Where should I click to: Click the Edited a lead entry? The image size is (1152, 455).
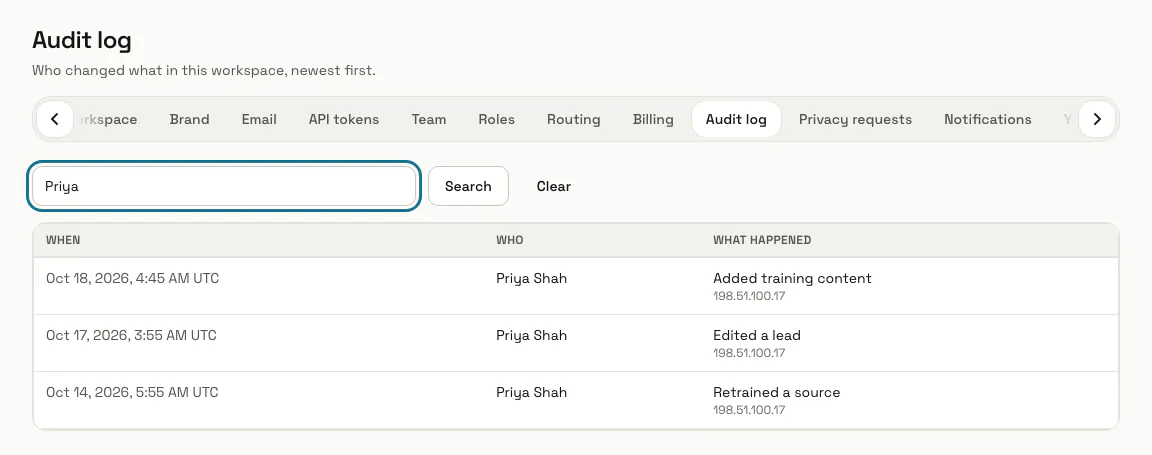757,335
